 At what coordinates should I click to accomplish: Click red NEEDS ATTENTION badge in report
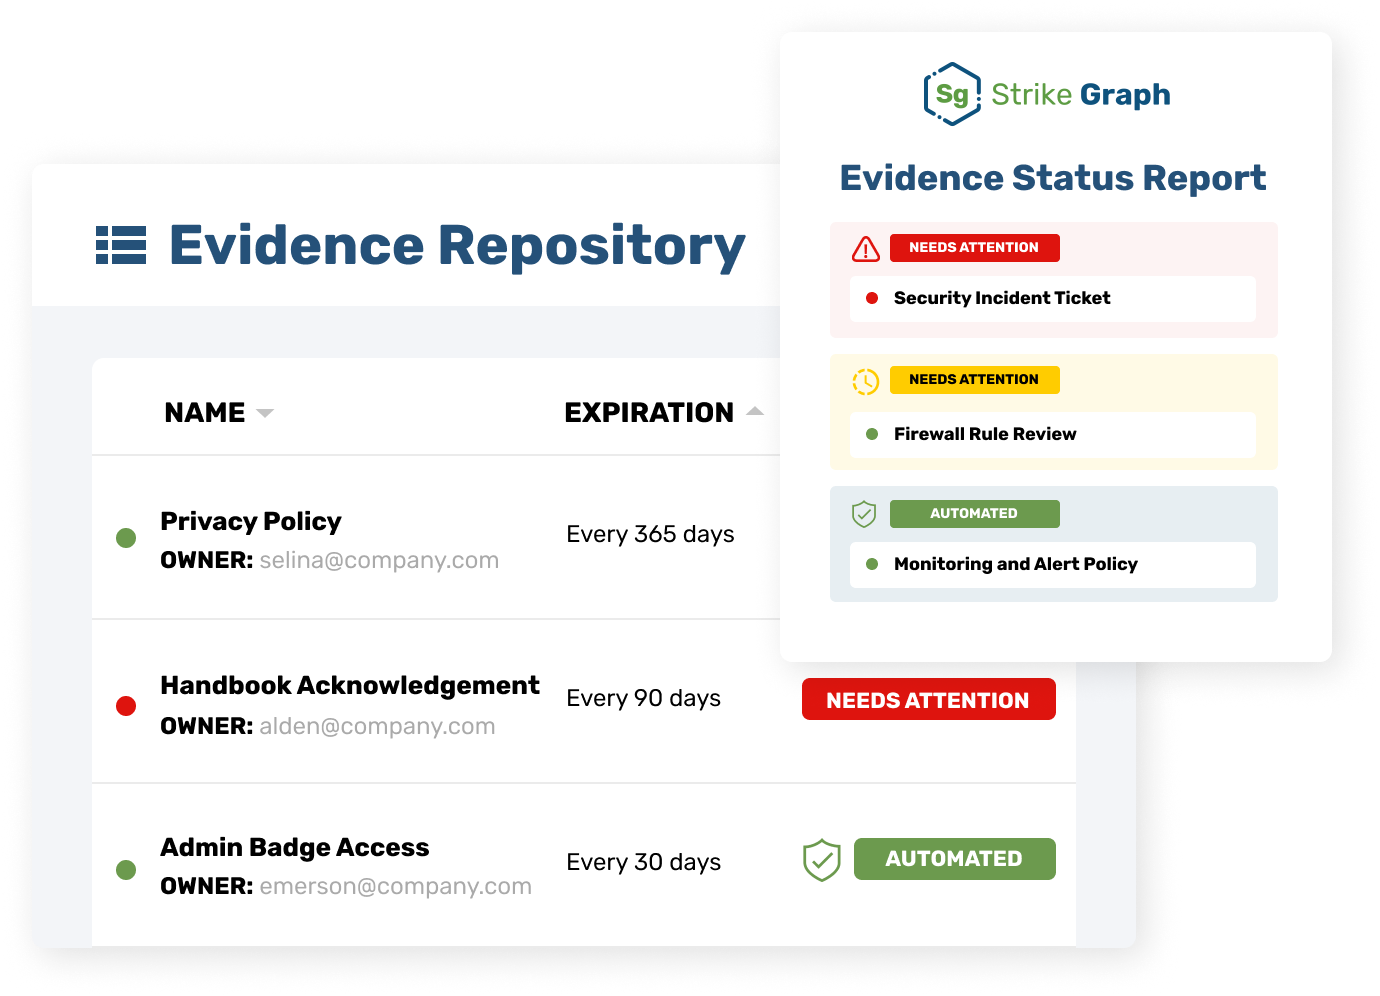[975, 247]
